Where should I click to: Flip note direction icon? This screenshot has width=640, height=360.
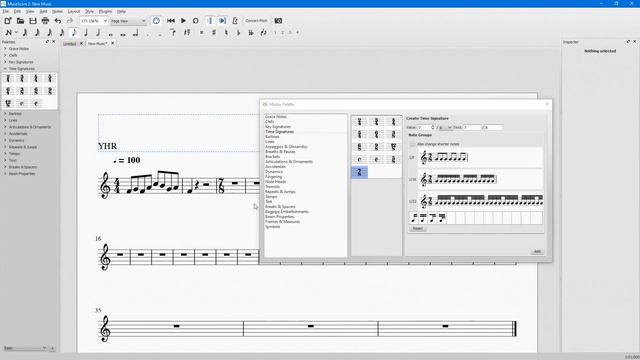(264, 33)
